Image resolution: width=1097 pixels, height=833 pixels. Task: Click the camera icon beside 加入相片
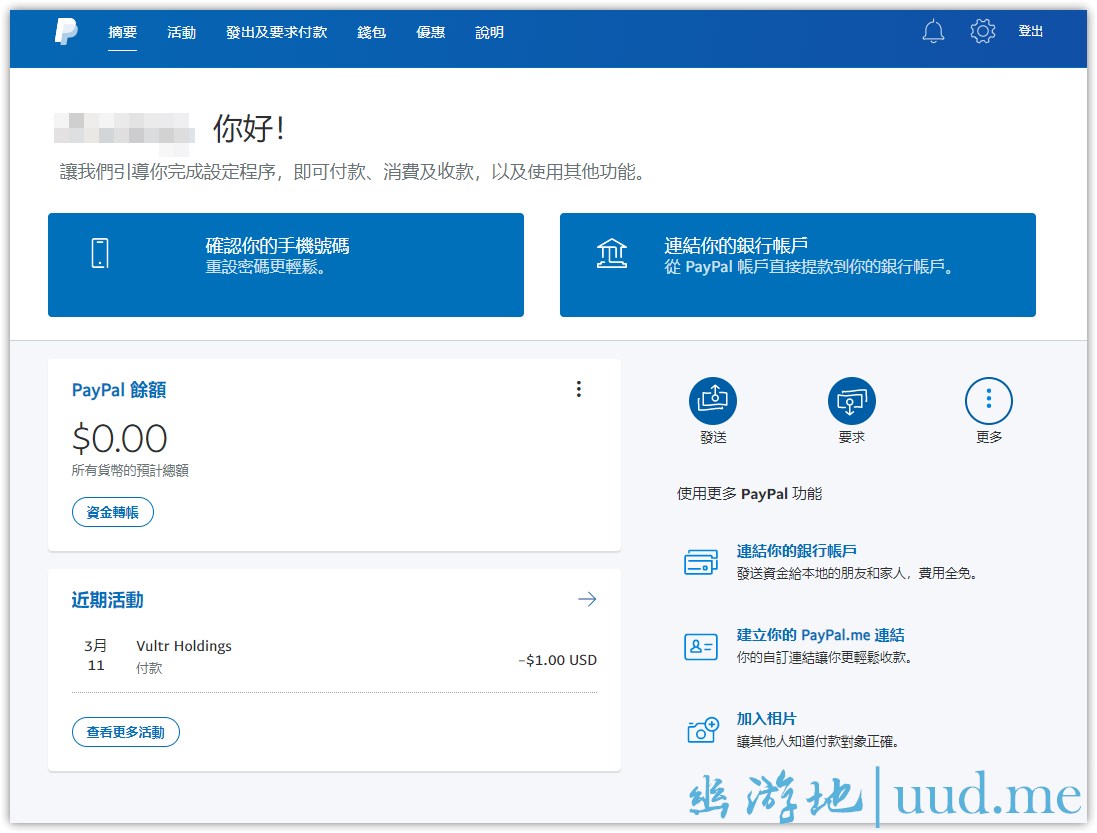703,730
